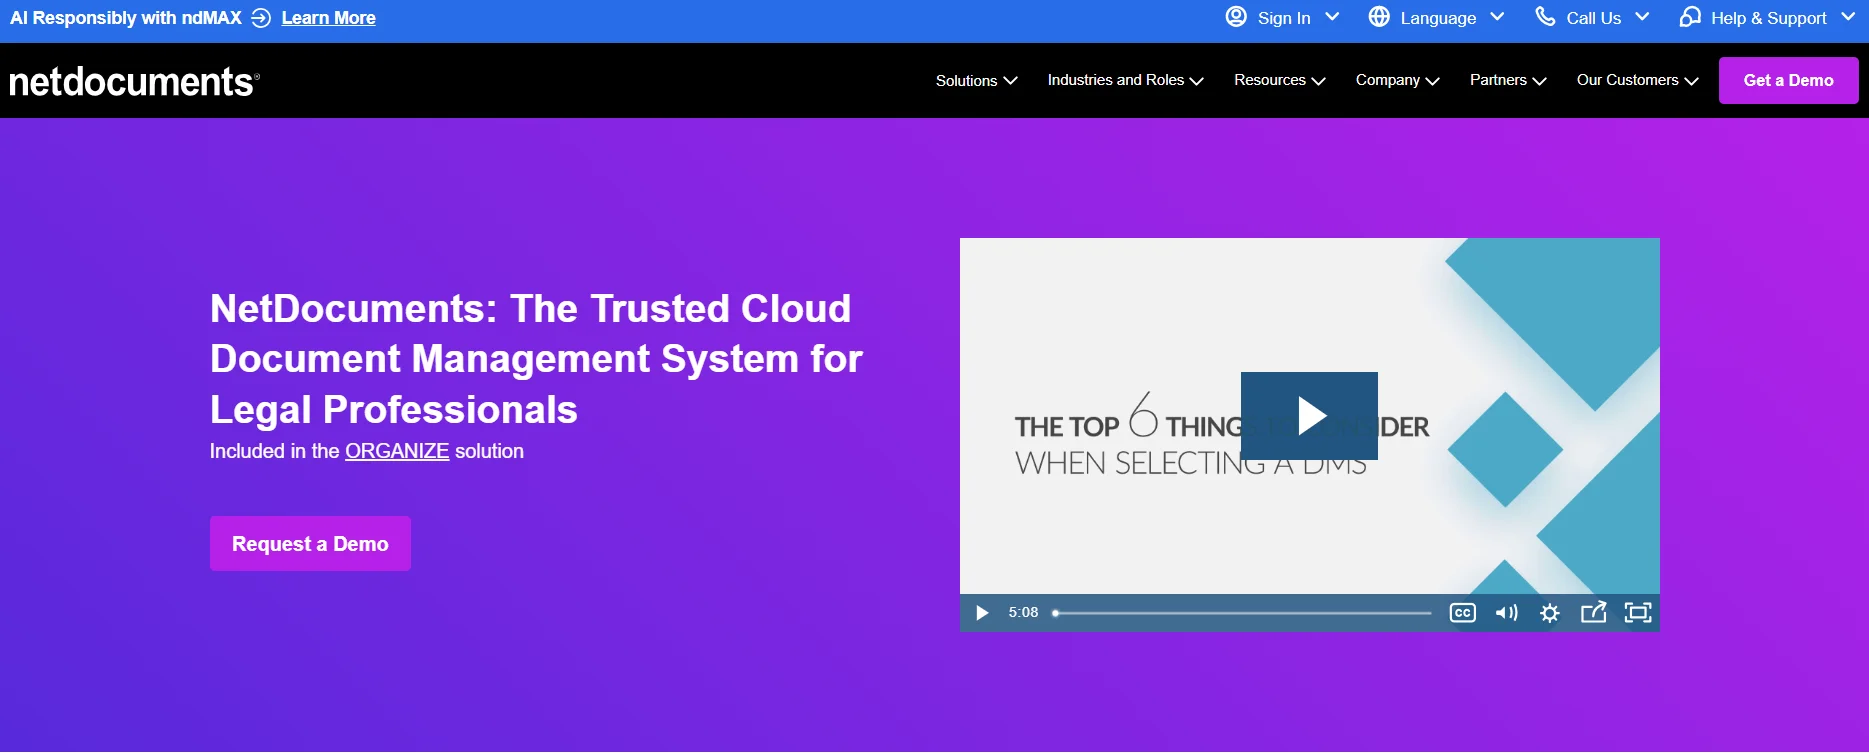Click the Help & Support headset icon
This screenshot has width=1869, height=755.
coord(1690,17)
